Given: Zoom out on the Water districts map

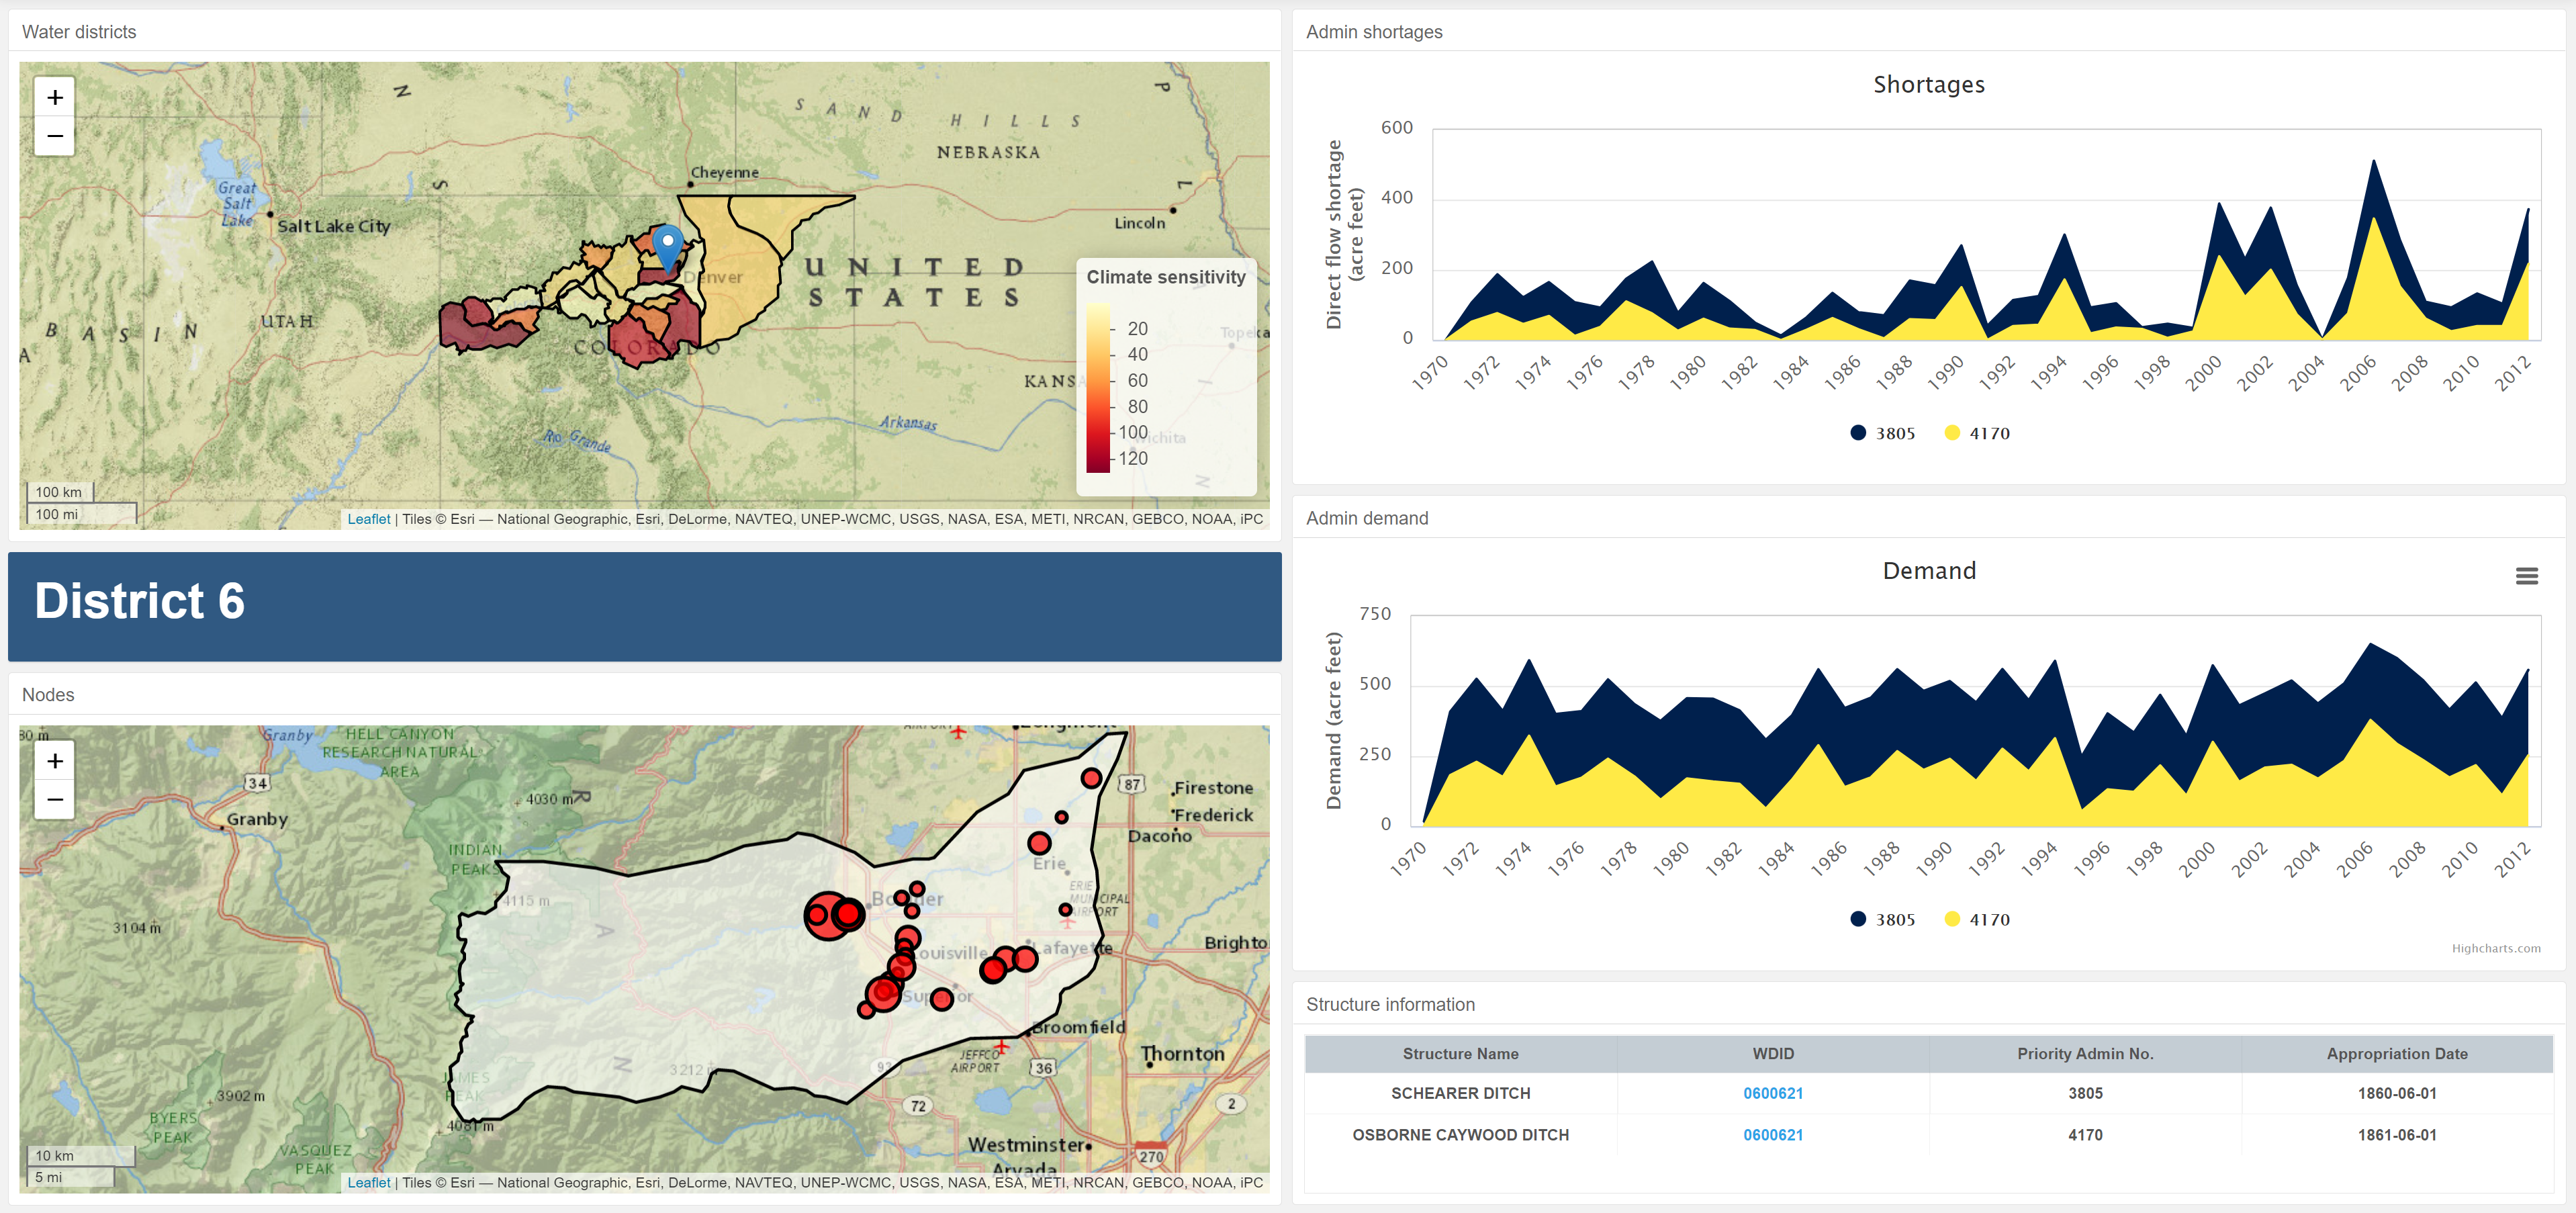Looking at the screenshot, I should pyautogui.click(x=55, y=136).
